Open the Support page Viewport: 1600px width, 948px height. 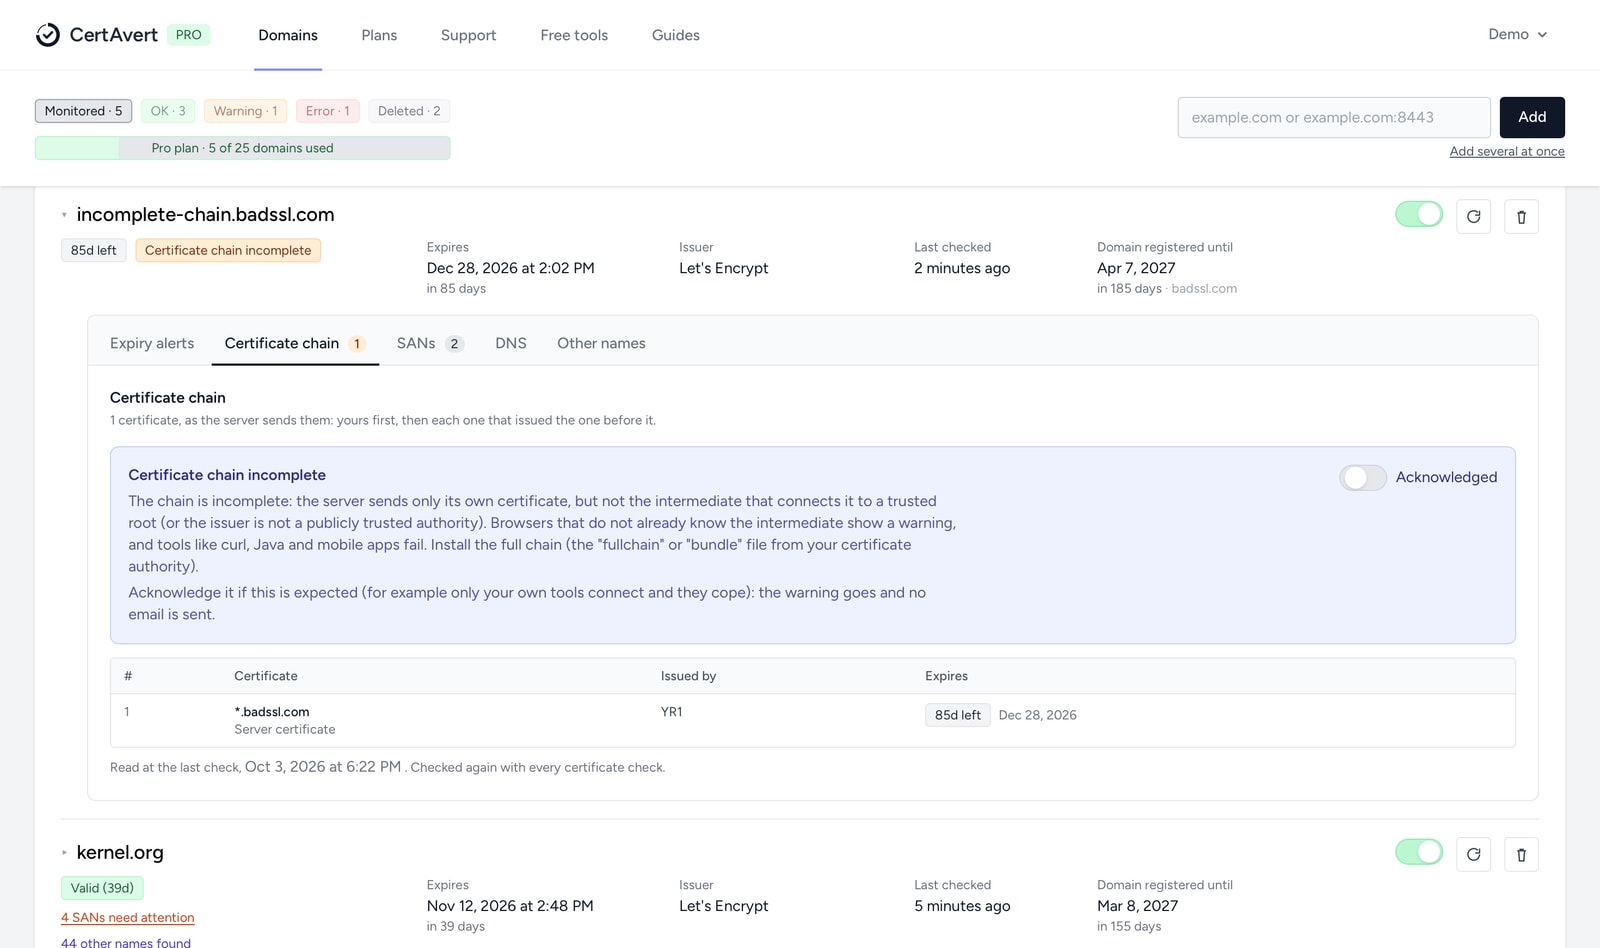click(x=468, y=35)
